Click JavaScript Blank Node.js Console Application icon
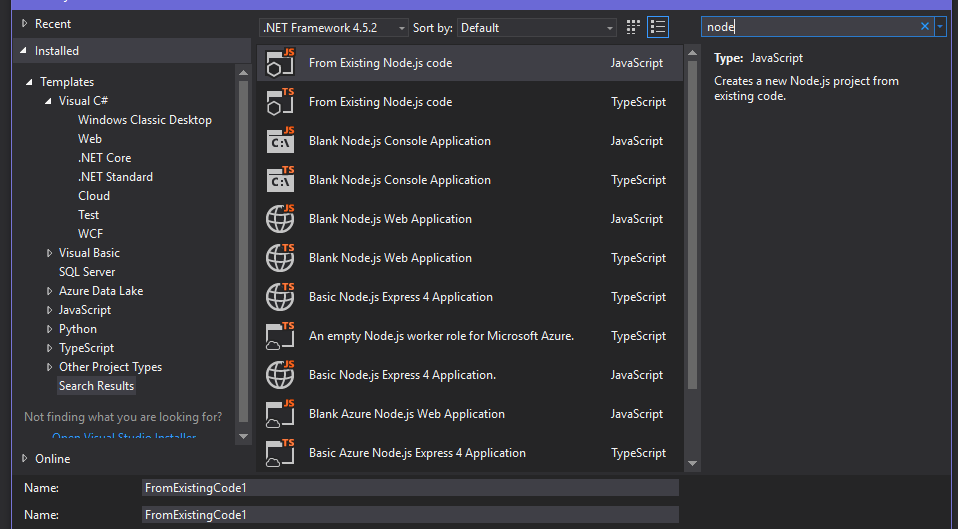Image resolution: width=958 pixels, height=529 pixels. point(280,140)
